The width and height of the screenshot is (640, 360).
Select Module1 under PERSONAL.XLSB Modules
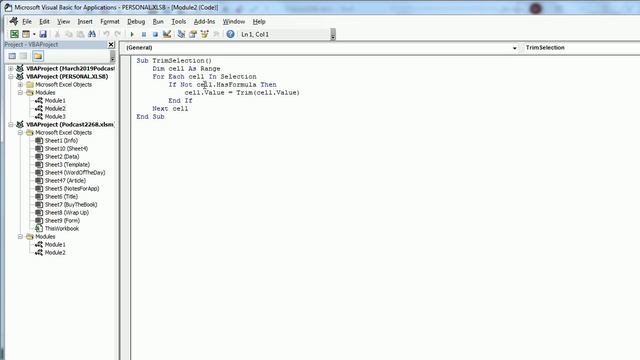click(x=55, y=100)
